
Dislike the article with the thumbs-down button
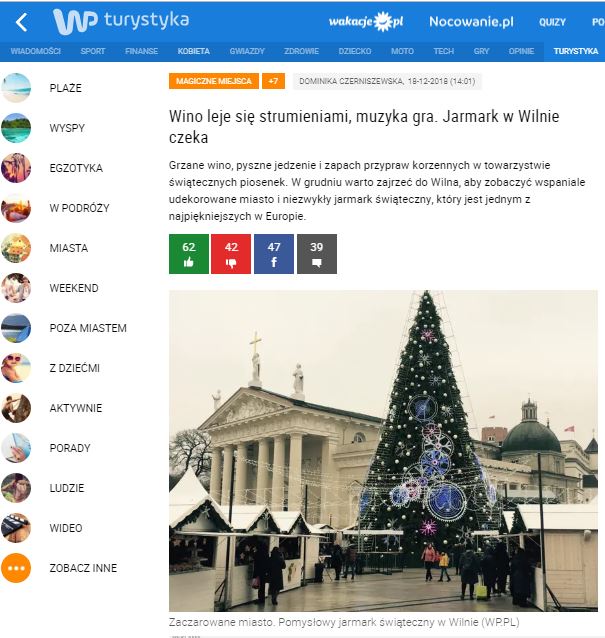point(231,254)
